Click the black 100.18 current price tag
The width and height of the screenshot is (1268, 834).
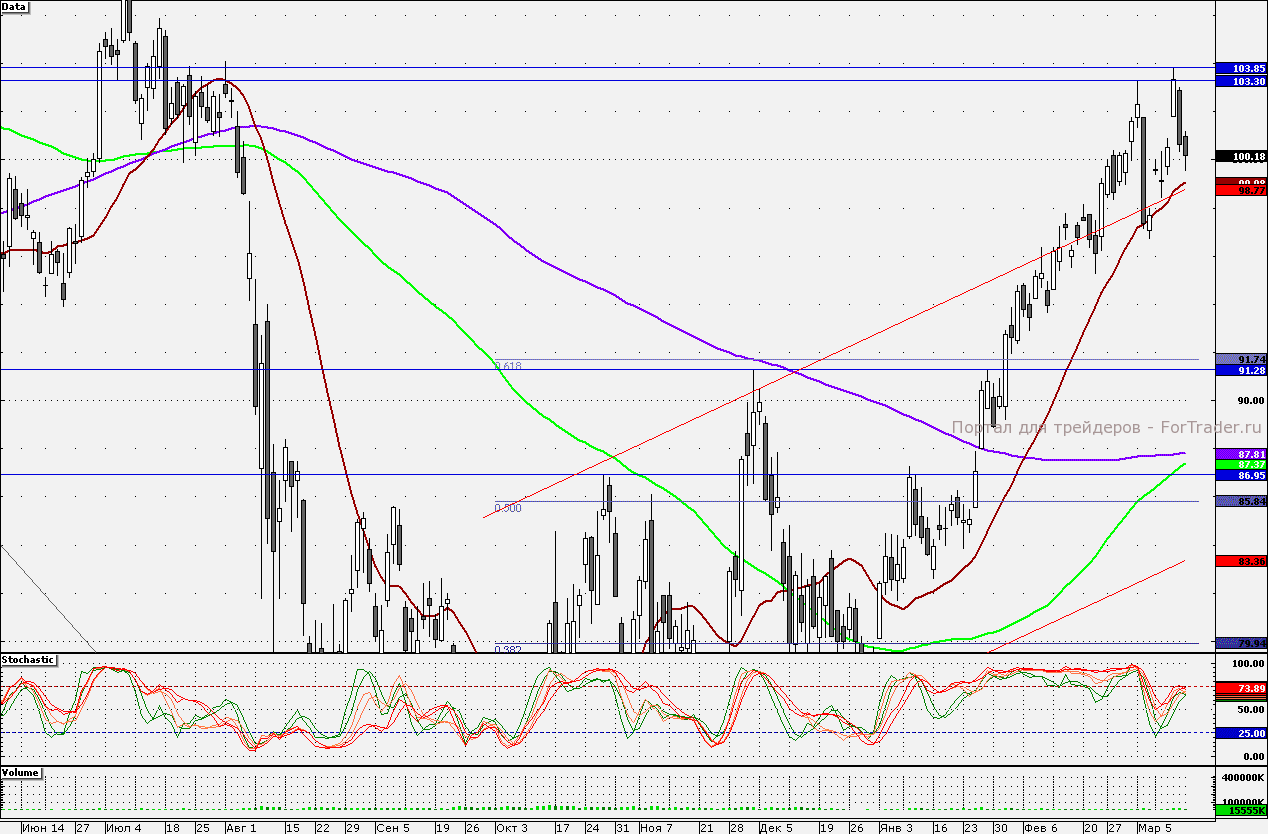point(1239,157)
